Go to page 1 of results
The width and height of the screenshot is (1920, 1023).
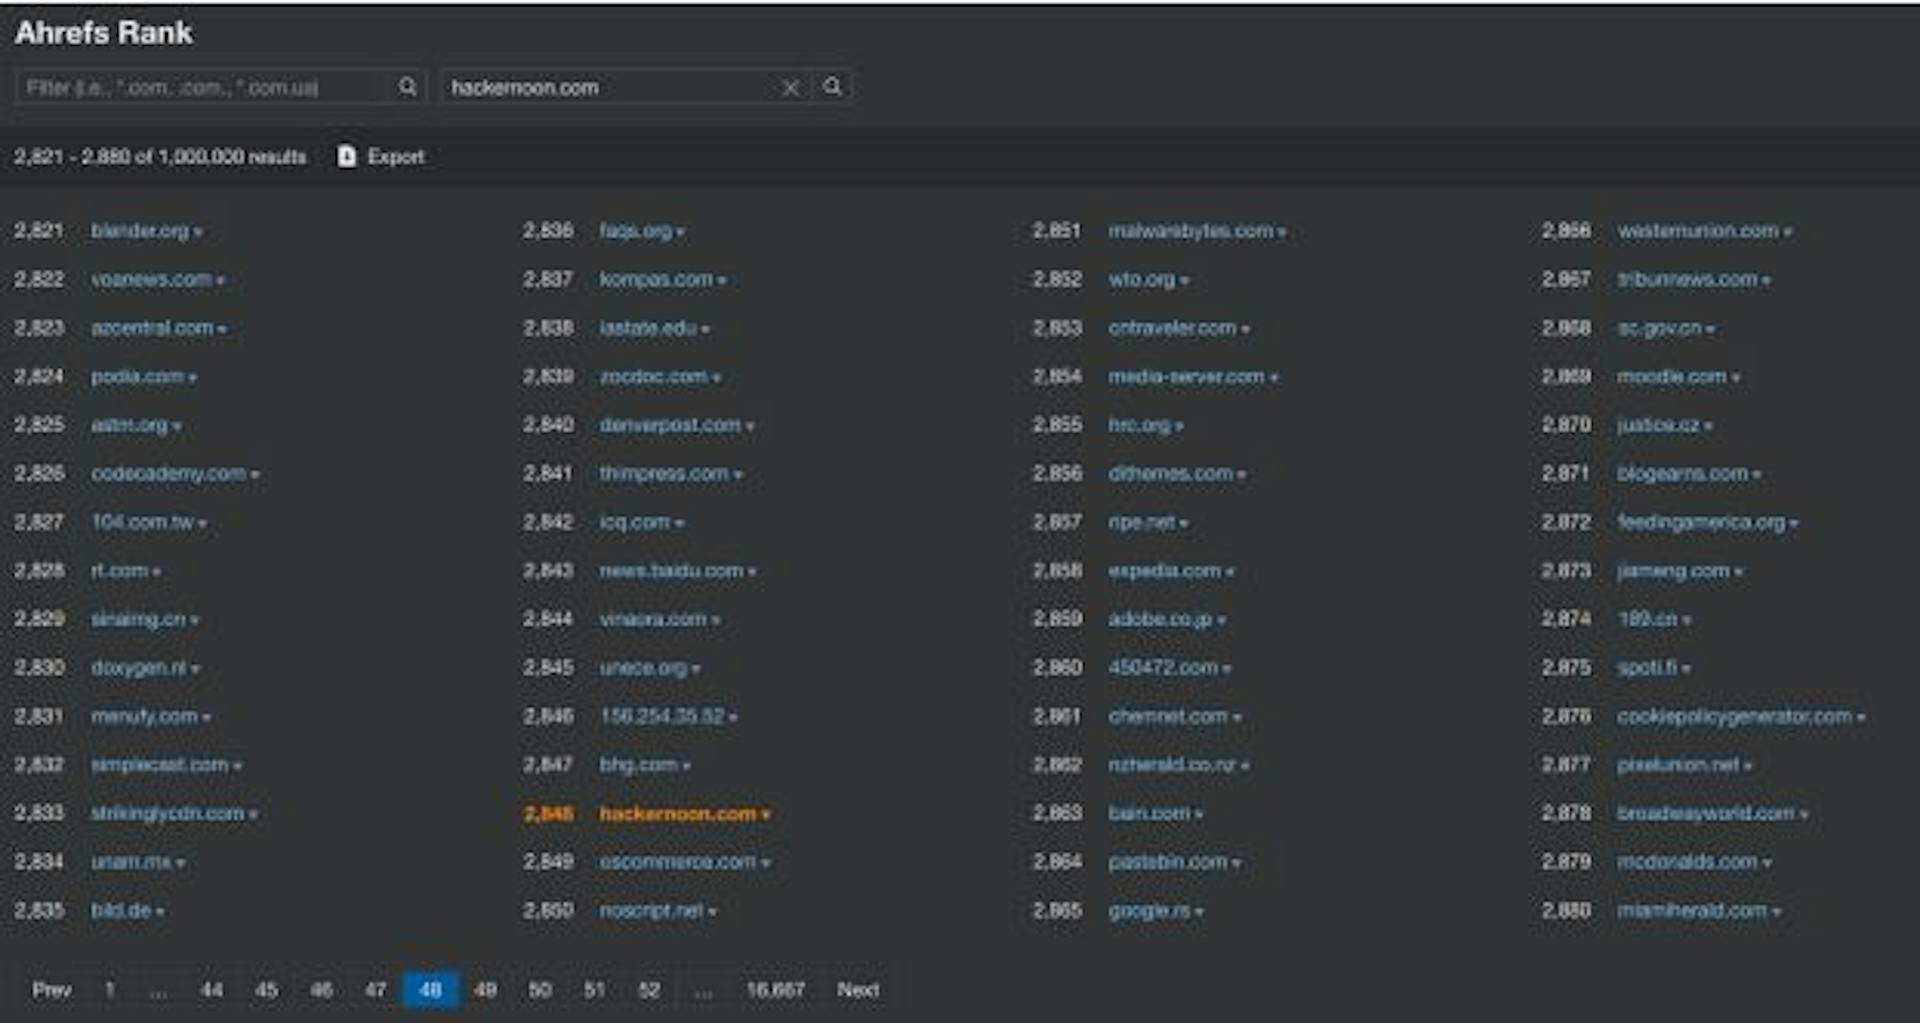point(110,990)
